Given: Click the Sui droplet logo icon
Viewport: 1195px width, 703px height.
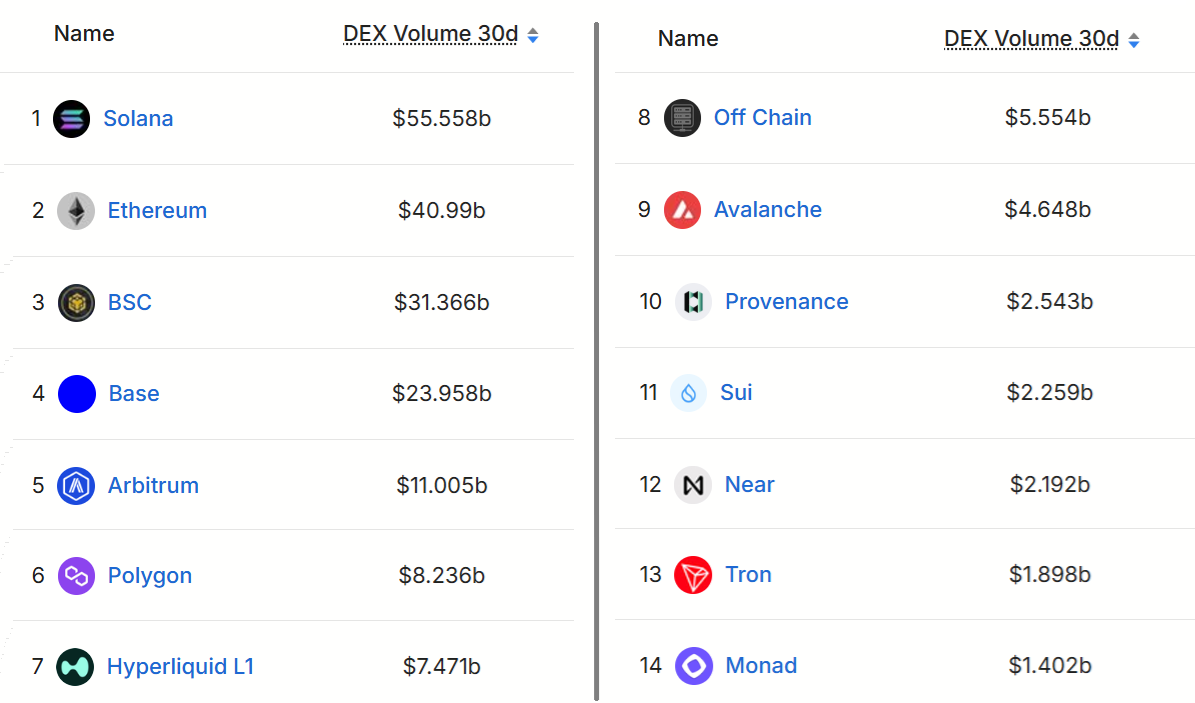Looking at the screenshot, I should [688, 393].
